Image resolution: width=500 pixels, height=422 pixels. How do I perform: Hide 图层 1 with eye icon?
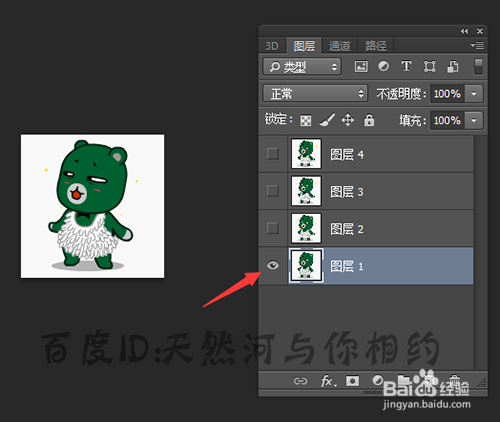click(273, 265)
